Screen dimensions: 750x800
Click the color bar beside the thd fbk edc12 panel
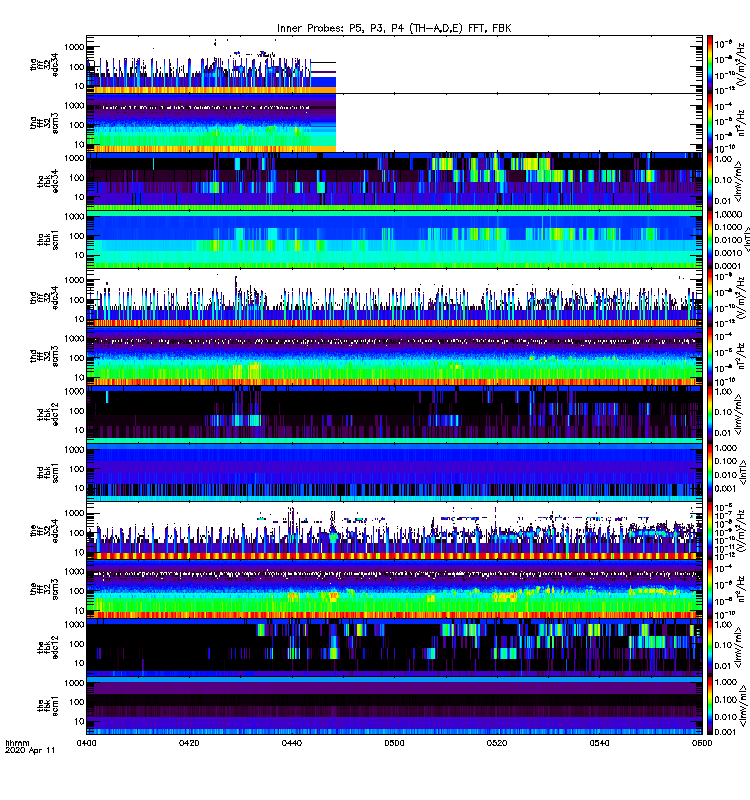click(710, 414)
